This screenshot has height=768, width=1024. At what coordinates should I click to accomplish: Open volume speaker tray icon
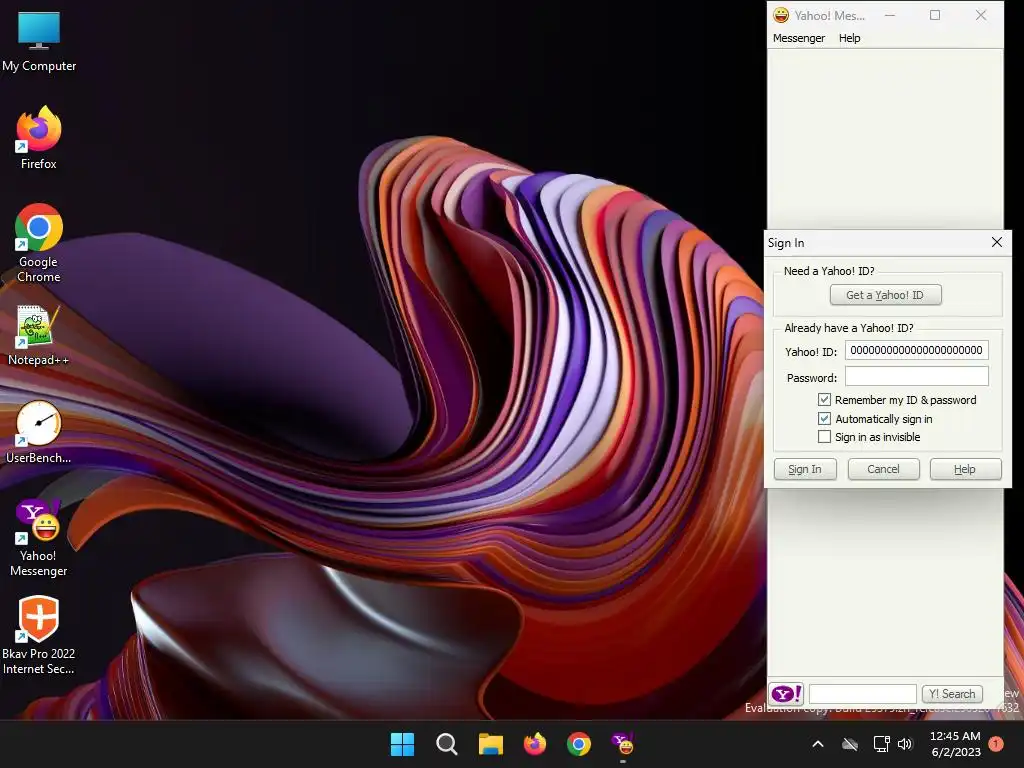pyautogui.click(x=905, y=744)
